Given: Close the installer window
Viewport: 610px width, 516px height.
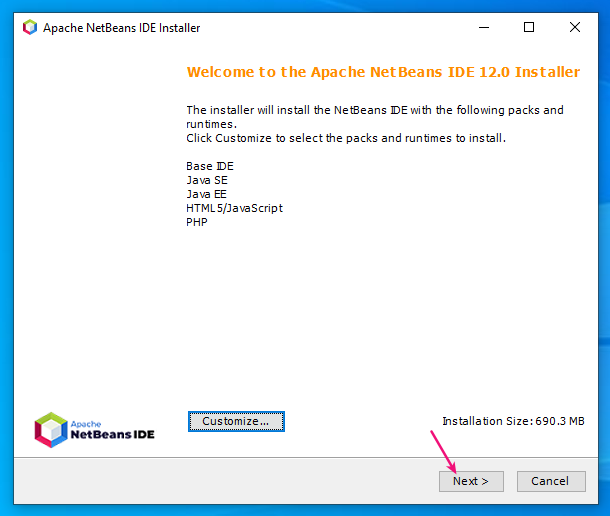Looking at the screenshot, I should (575, 28).
